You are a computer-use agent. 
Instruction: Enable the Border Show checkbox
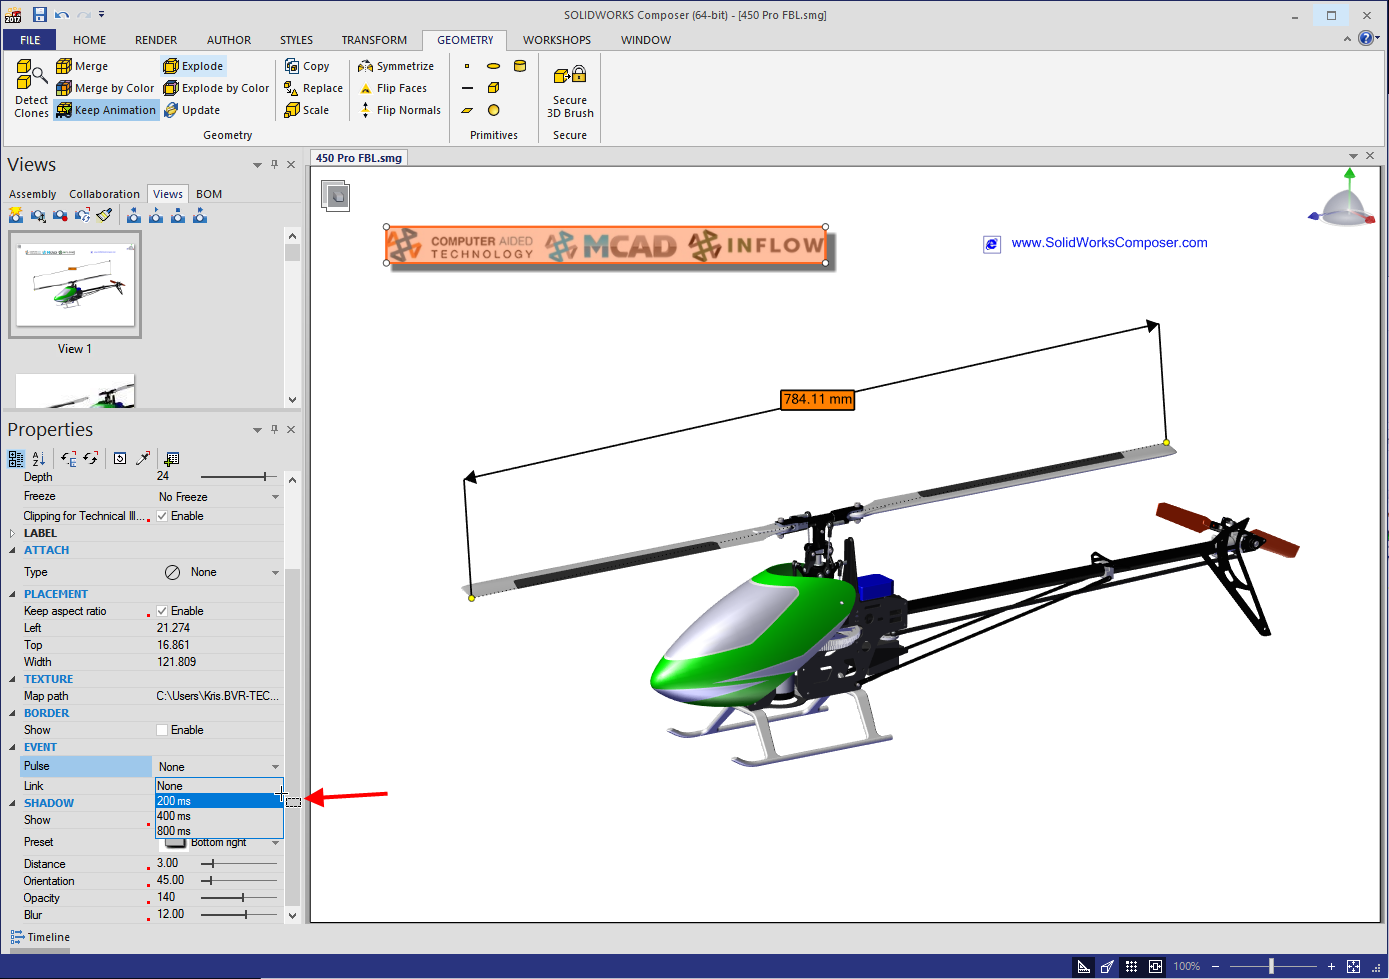(162, 730)
